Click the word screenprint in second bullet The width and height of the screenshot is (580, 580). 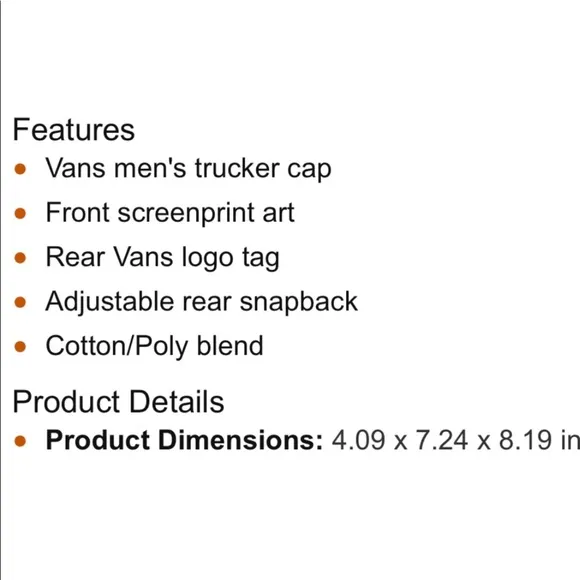tap(186, 214)
